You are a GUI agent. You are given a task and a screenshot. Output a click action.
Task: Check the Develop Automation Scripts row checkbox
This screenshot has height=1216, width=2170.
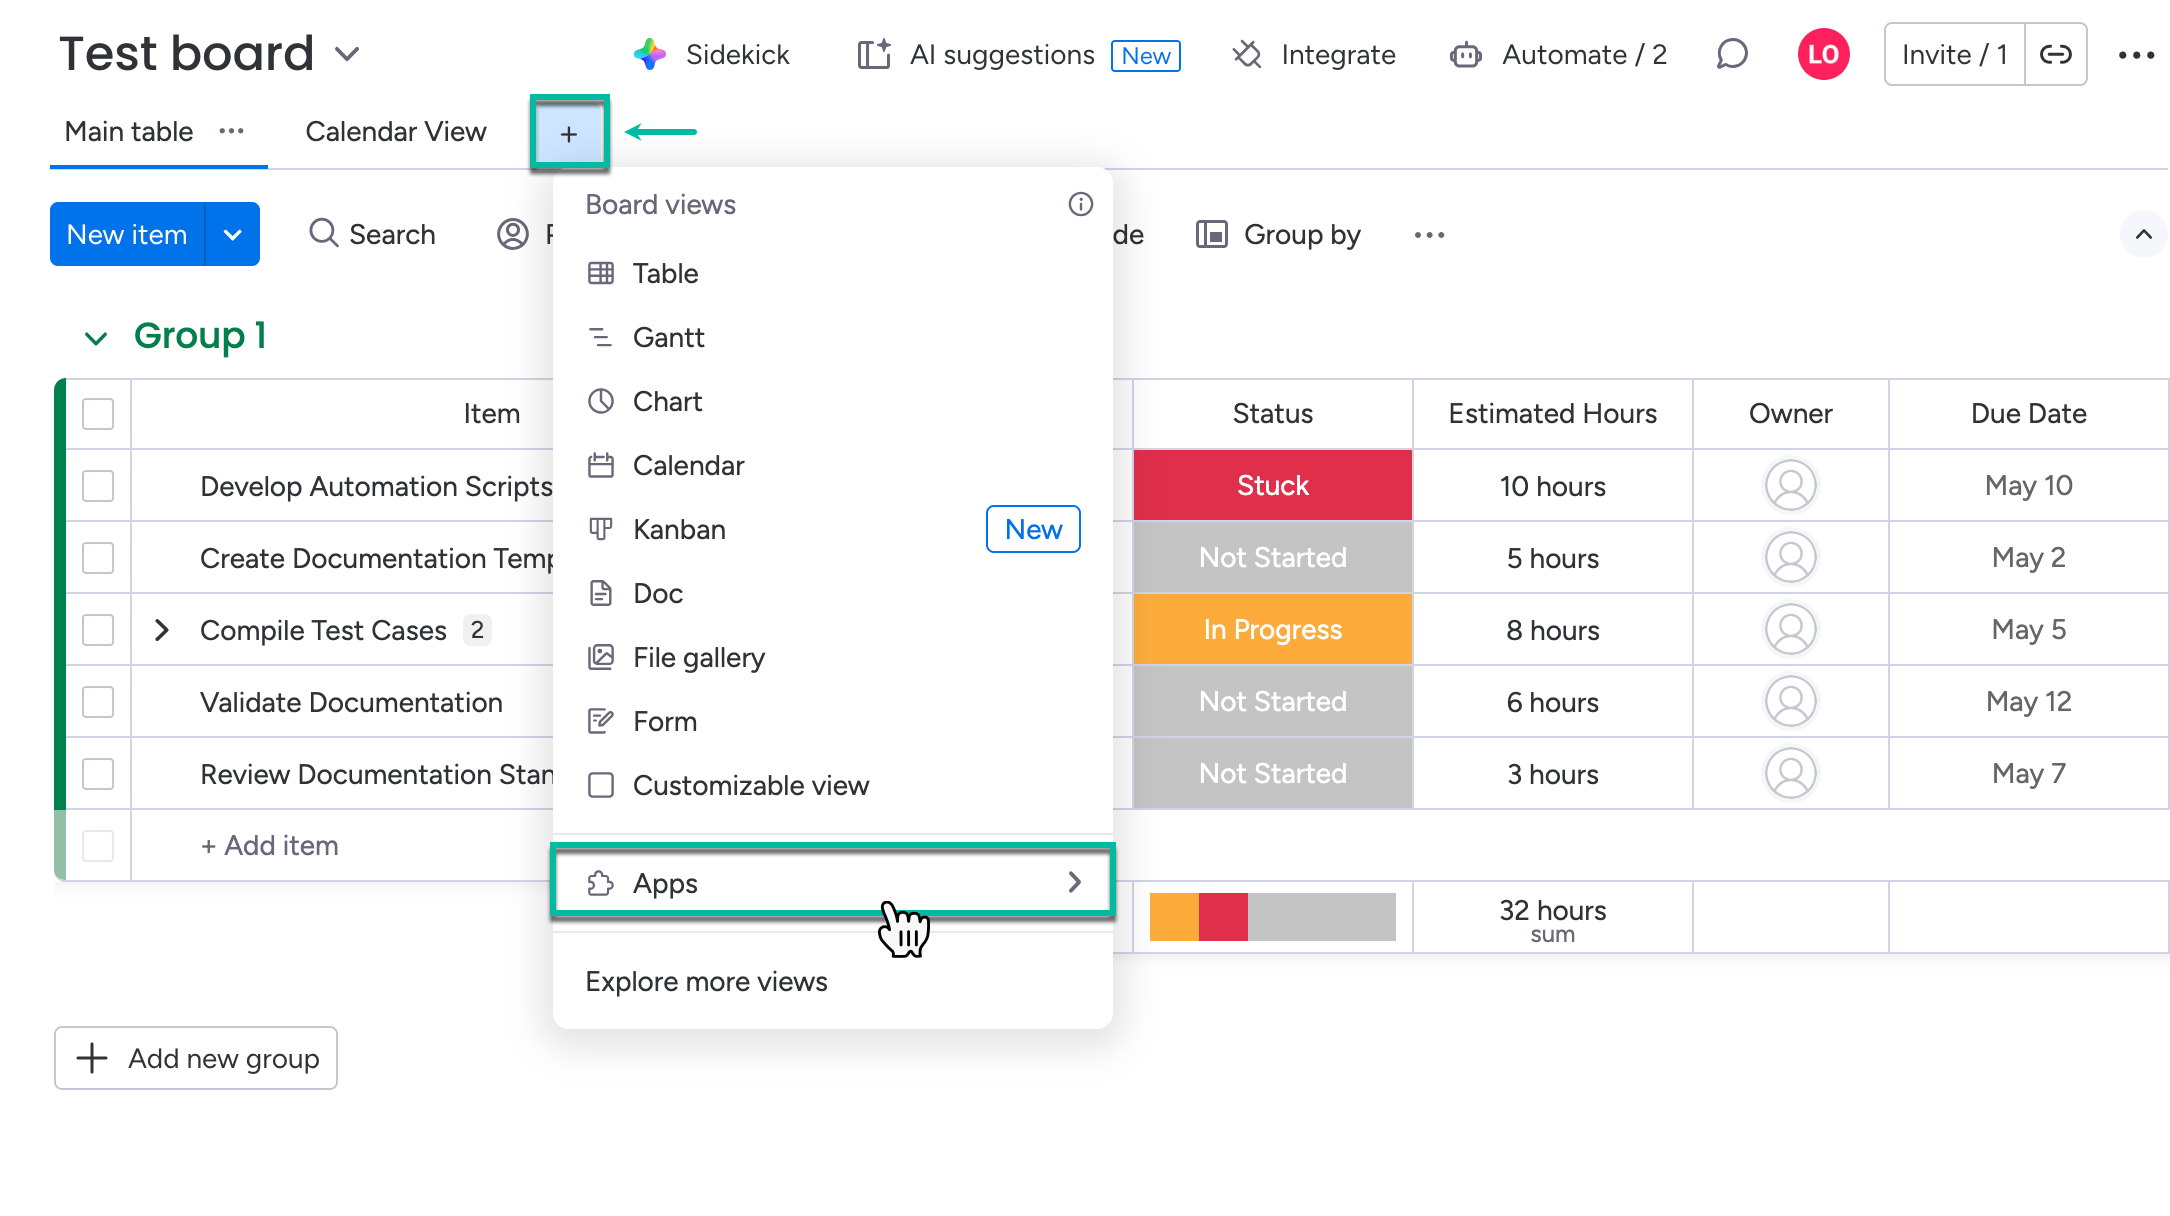[97, 486]
